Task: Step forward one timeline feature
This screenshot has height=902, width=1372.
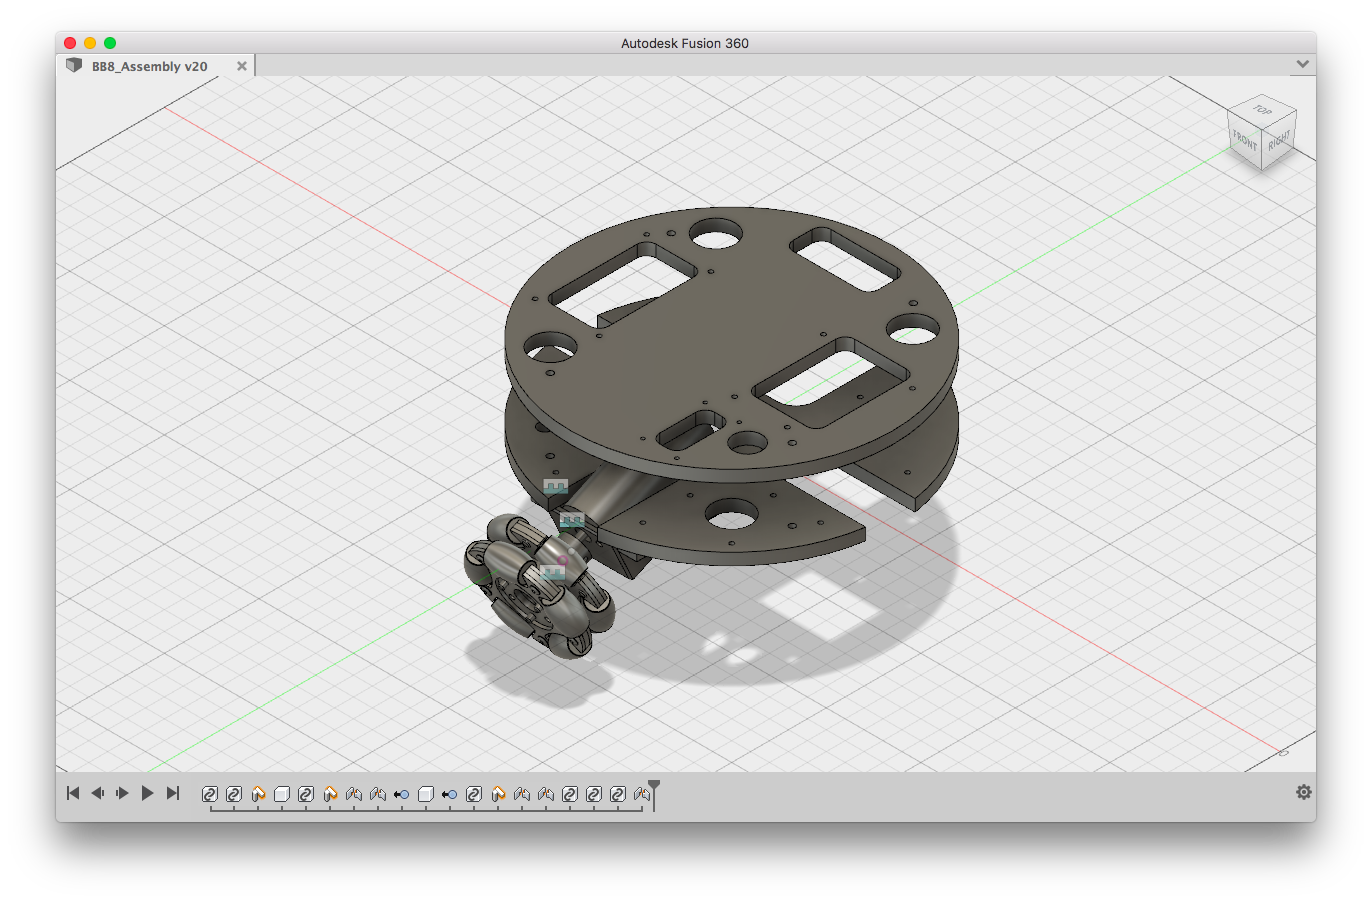Action: [x=122, y=793]
